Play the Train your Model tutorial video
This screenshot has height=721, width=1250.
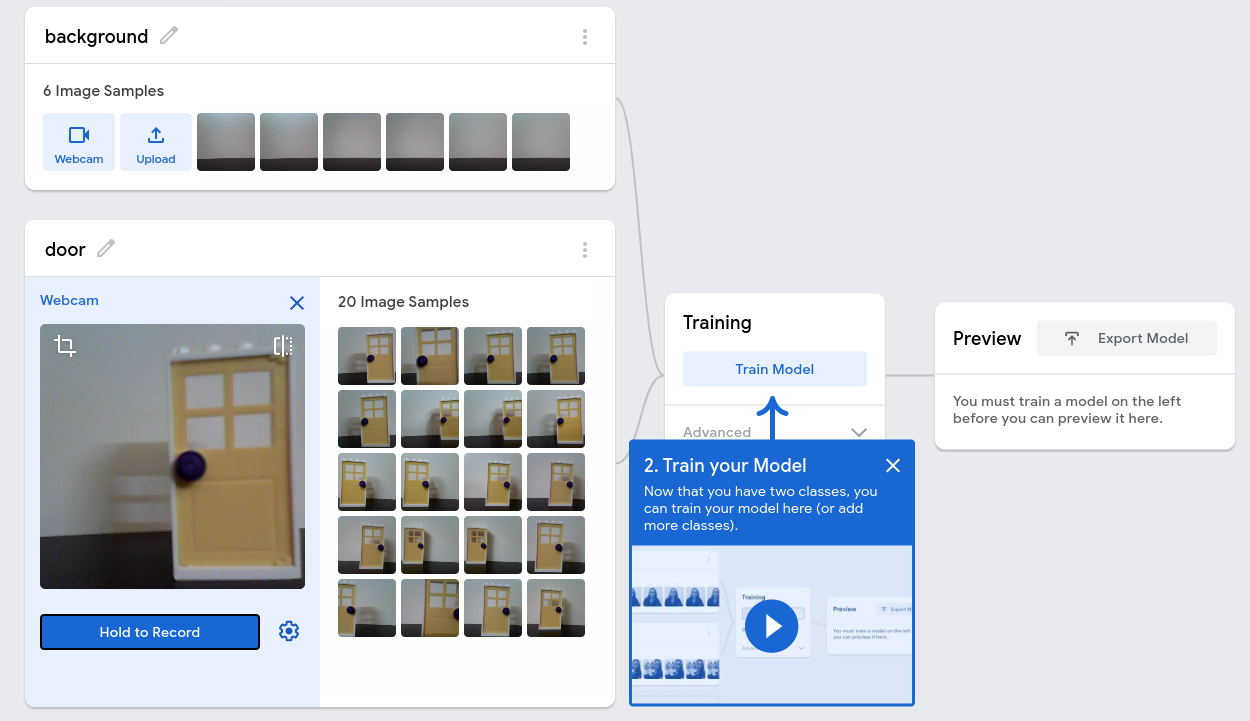tap(772, 626)
